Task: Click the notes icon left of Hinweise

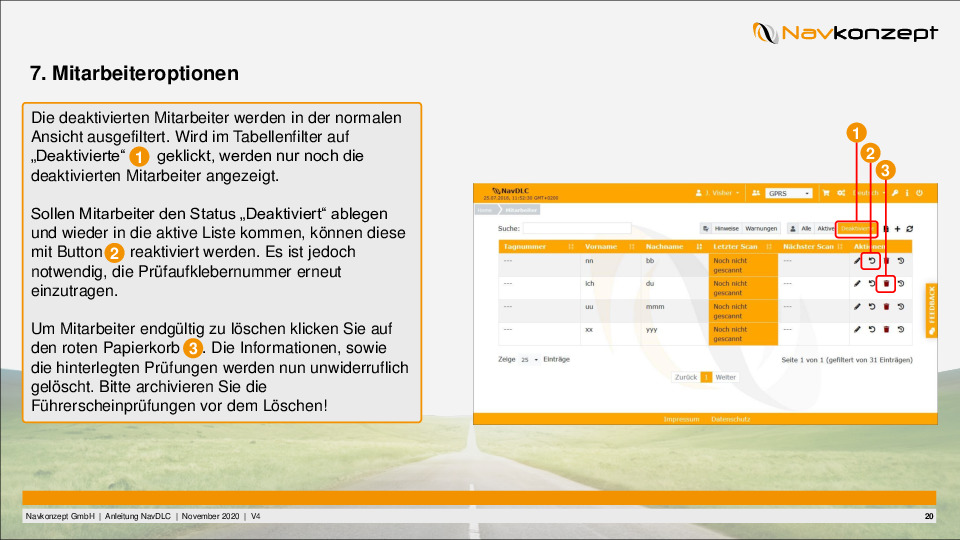Action: [706, 228]
